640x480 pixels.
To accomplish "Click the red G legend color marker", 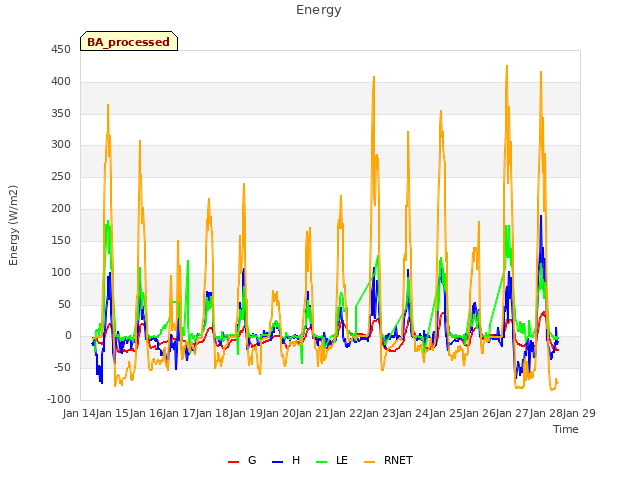I will click(x=233, y=462).
